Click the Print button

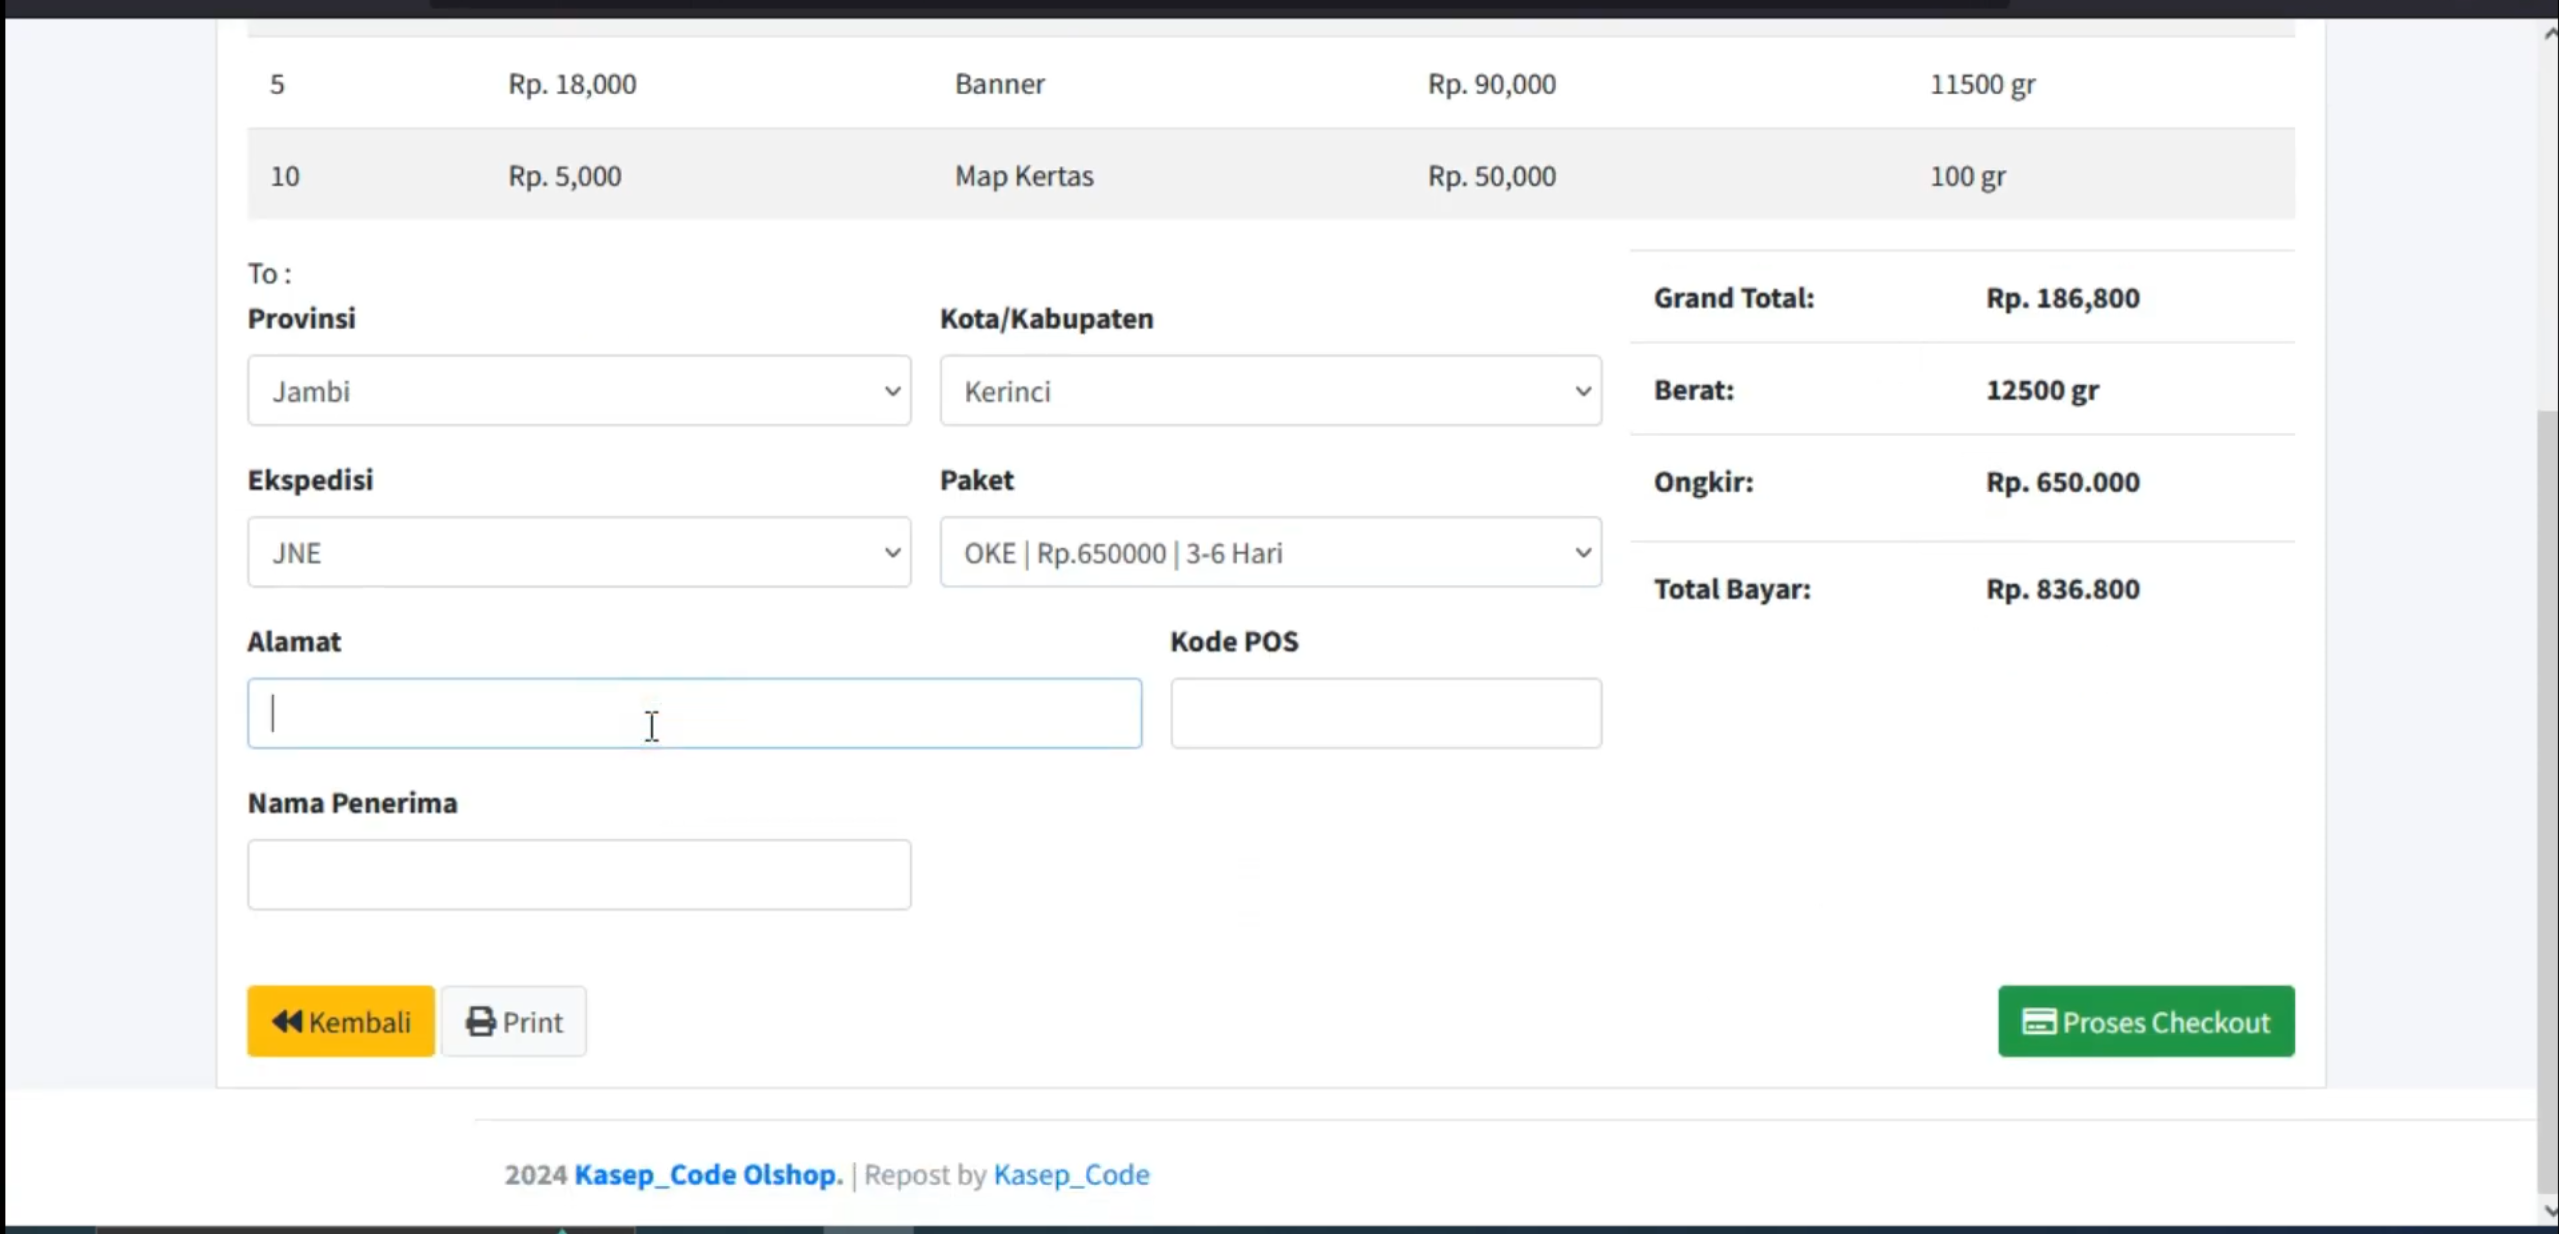point(514,1021)
